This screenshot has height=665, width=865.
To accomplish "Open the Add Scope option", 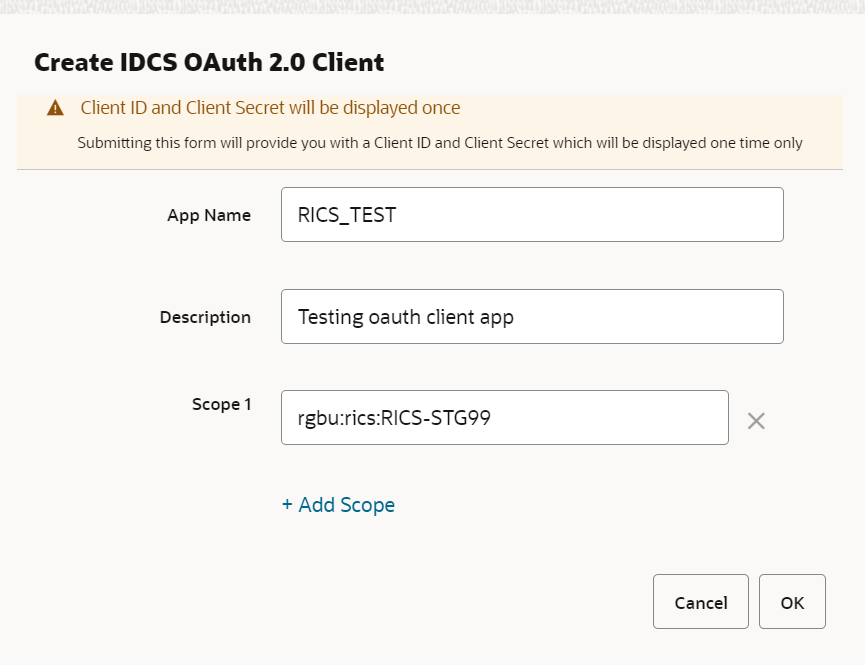I will 337,505.
